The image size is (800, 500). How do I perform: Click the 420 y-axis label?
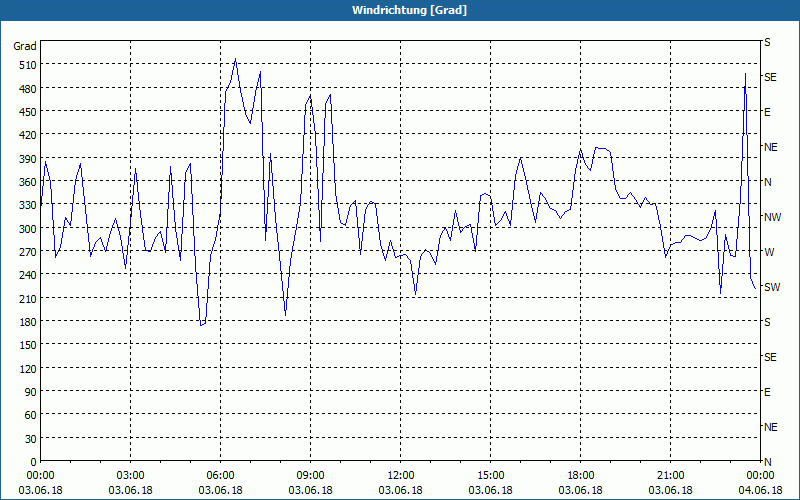click(28, 135)
